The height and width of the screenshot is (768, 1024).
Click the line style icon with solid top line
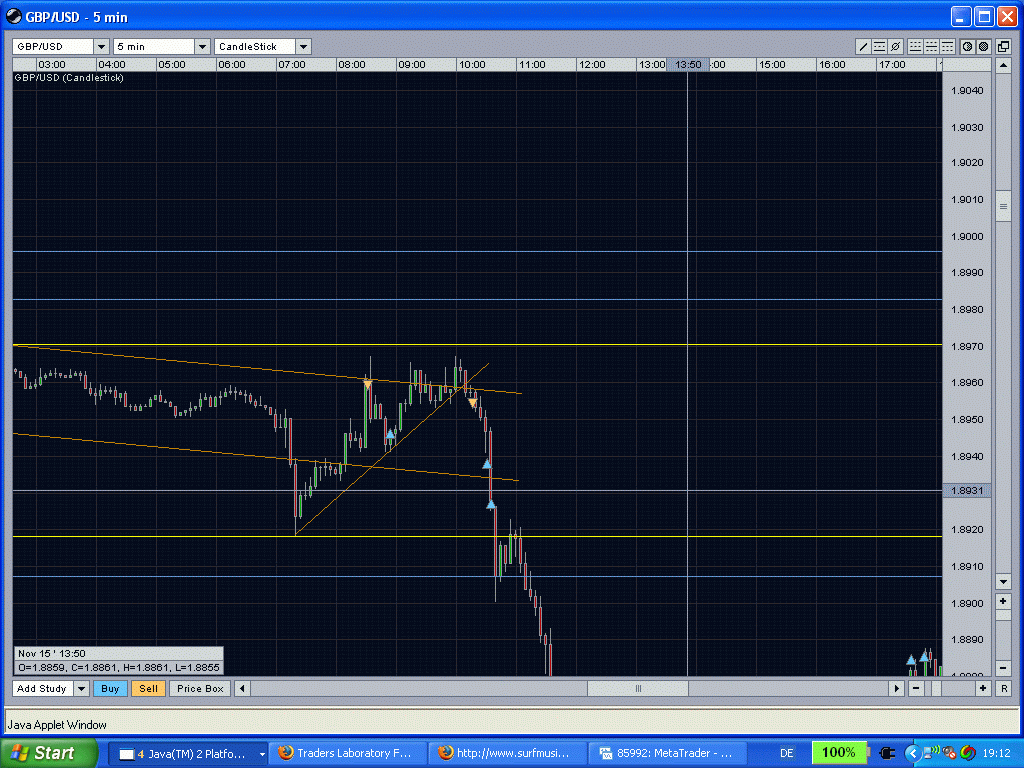point(948,46)
